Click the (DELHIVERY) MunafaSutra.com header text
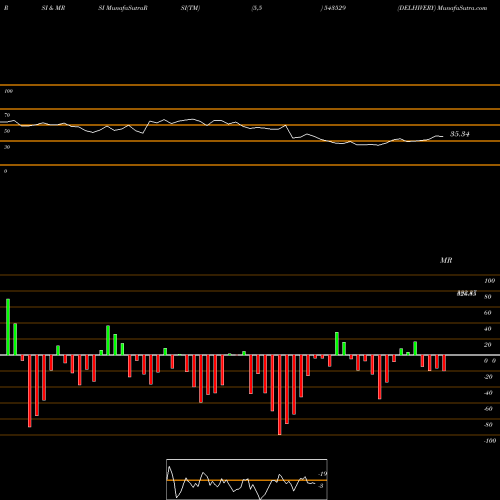Screen dimensions: 500x500 pos(442,8)
